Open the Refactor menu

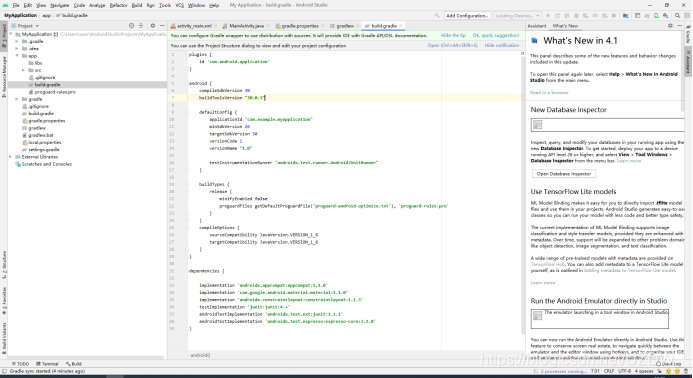pyautogui.click(x=118, y=5)
